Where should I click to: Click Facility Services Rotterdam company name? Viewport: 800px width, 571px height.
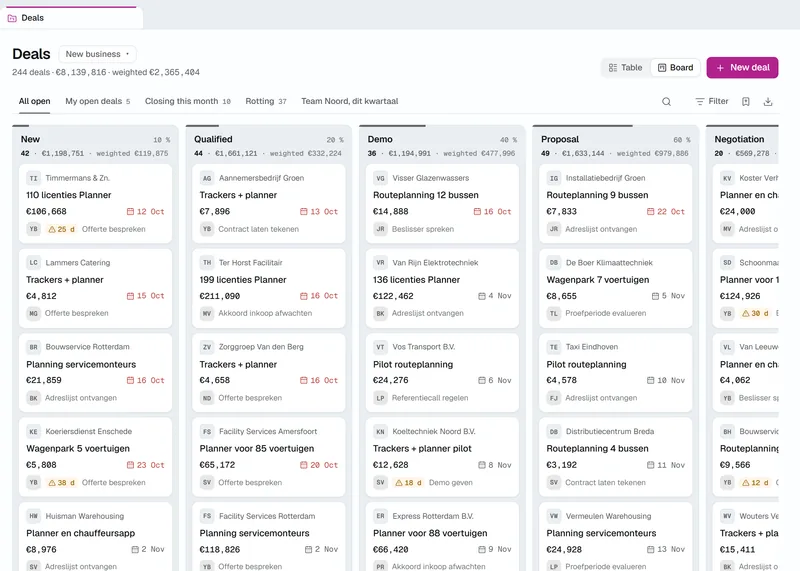tap(267, 516)
